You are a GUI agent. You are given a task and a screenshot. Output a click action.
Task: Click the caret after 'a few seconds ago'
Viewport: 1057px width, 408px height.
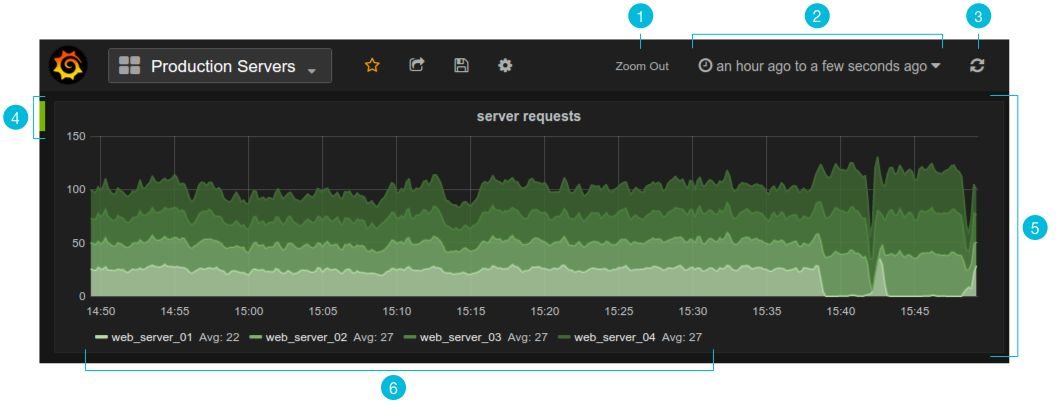936,66
